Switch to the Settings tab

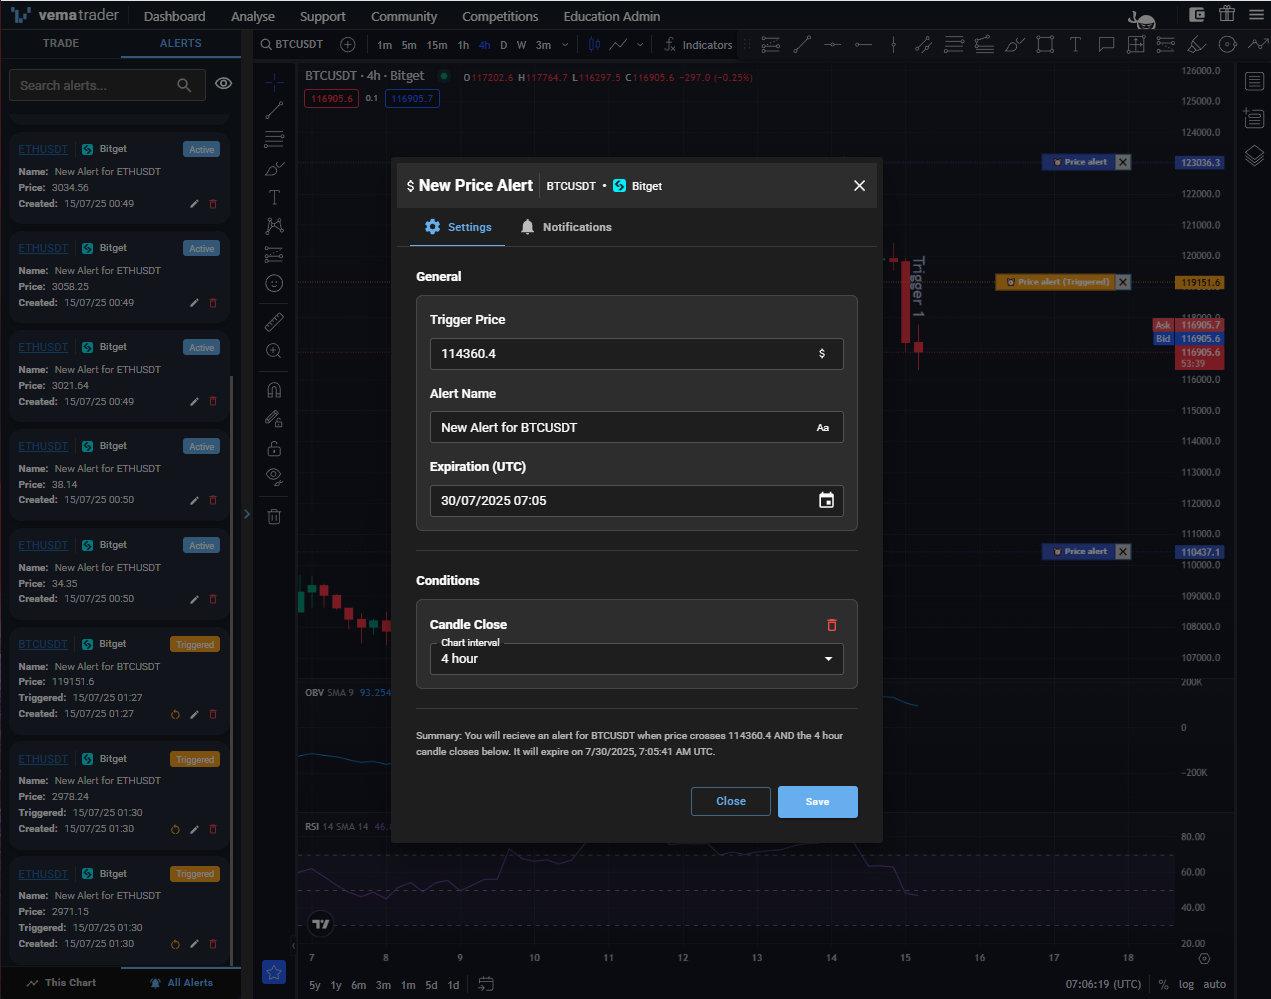click(458, 227)
